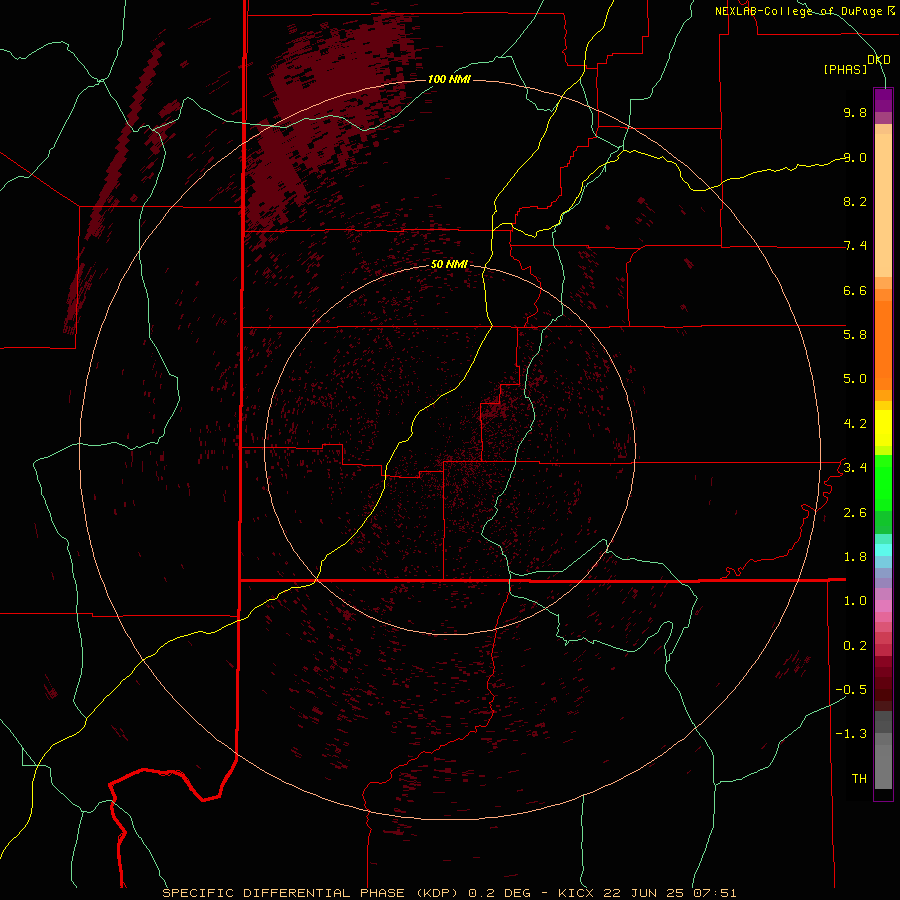Pick the yellow segment of the color bar

(883, 428)
